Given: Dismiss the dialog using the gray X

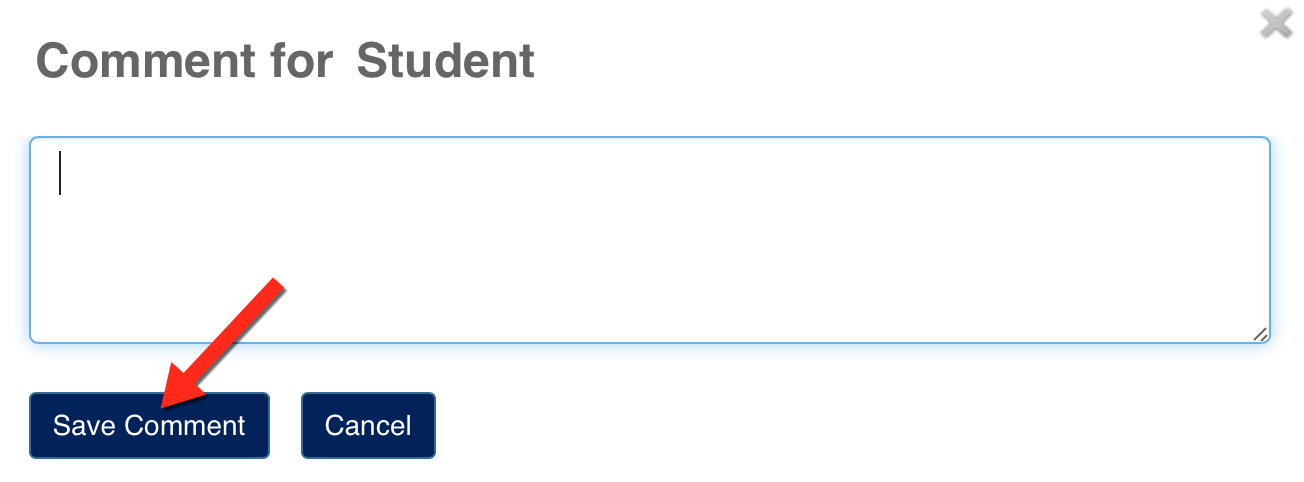Looking at the screenshot, I should [1276, 22].
